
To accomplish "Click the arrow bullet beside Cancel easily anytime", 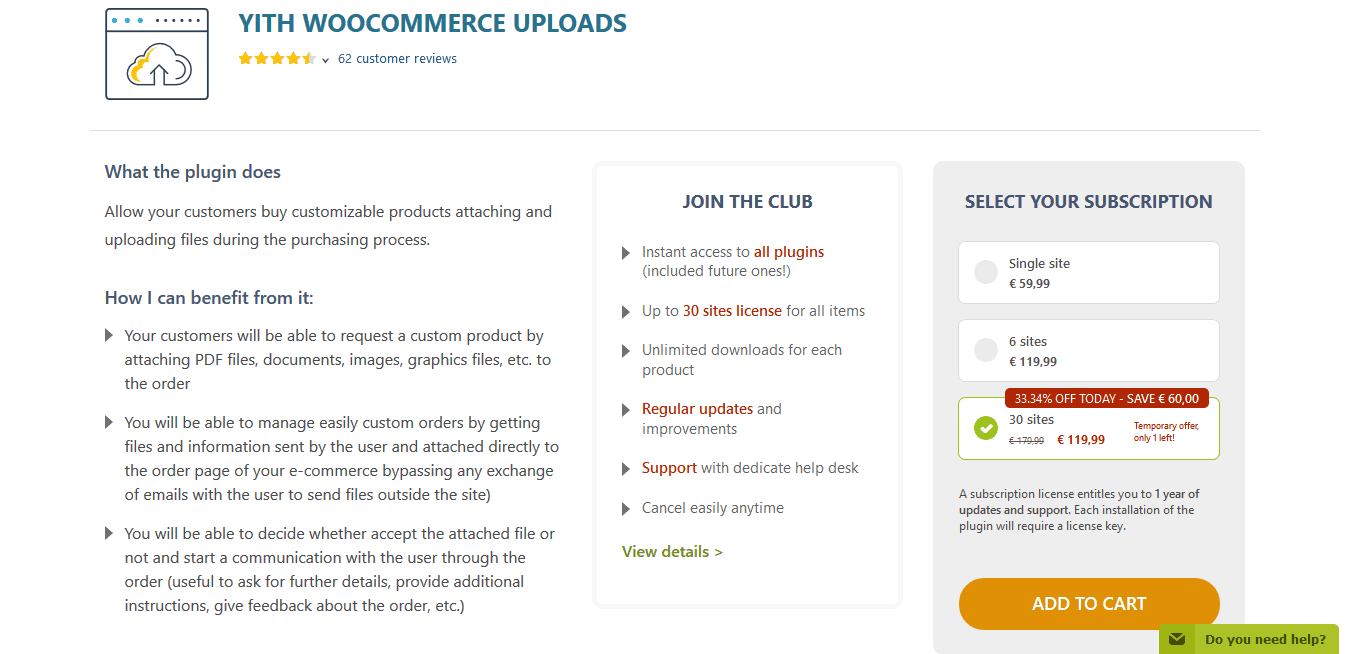I will [626, 509].
